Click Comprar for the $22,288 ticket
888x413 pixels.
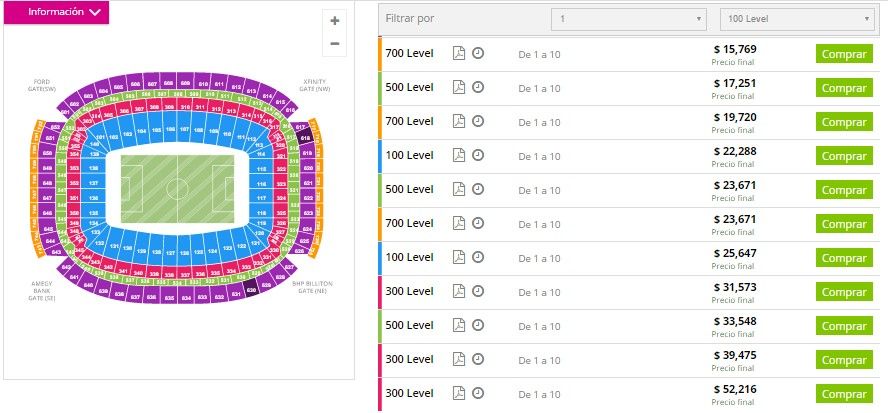(x=843, y=156)
